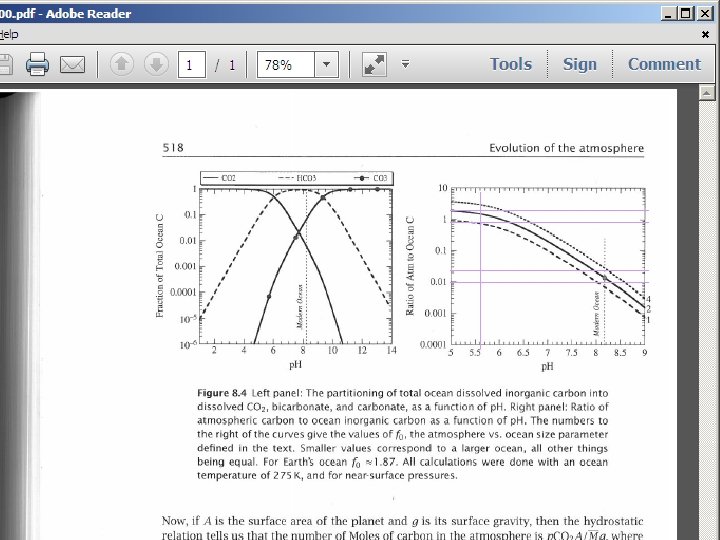Click the partly visible save disk icon
The width and height of the screenshot is (720, 540).
(6, 64)
